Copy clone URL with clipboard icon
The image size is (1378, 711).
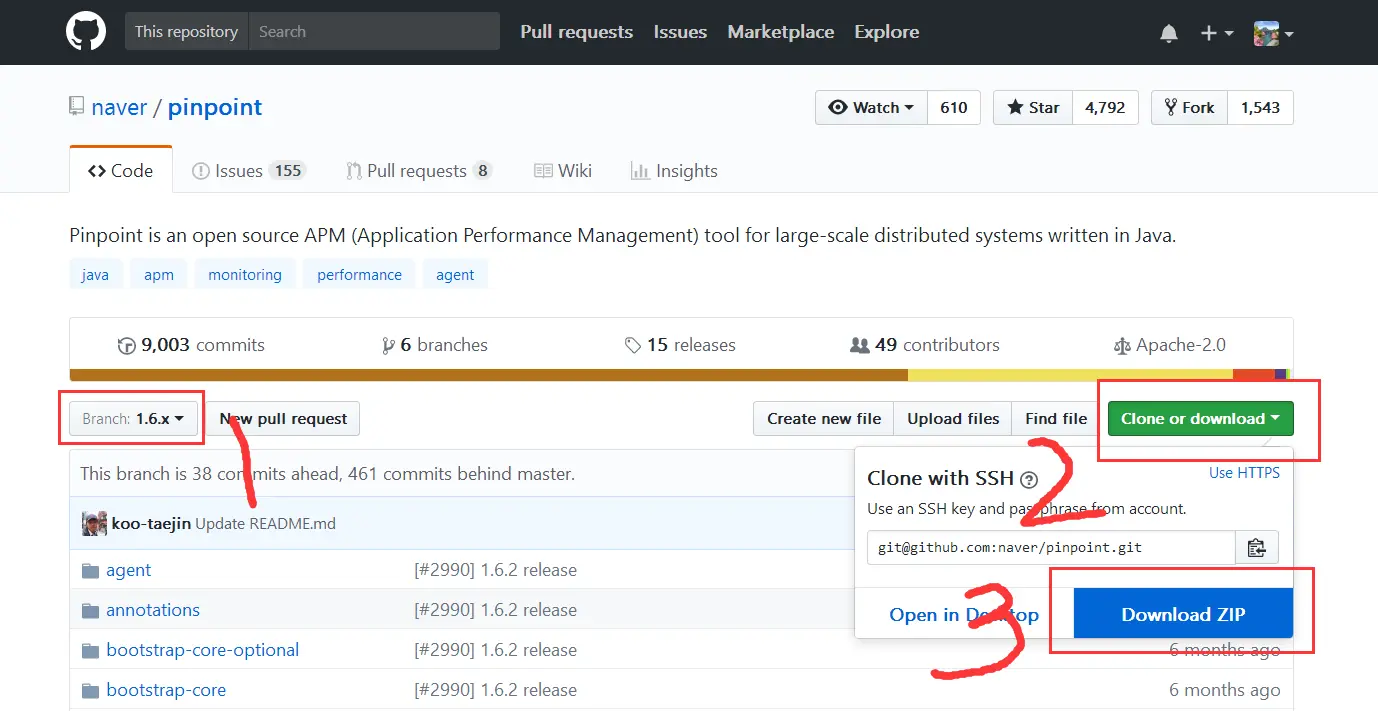1257,548
